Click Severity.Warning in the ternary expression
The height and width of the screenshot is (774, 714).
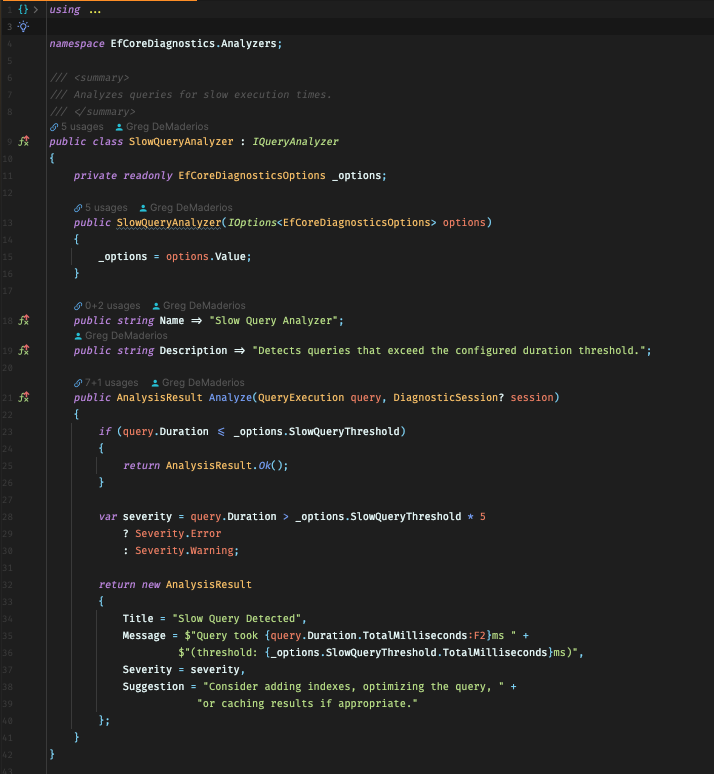pyautogui.click(x=184, y=550)
